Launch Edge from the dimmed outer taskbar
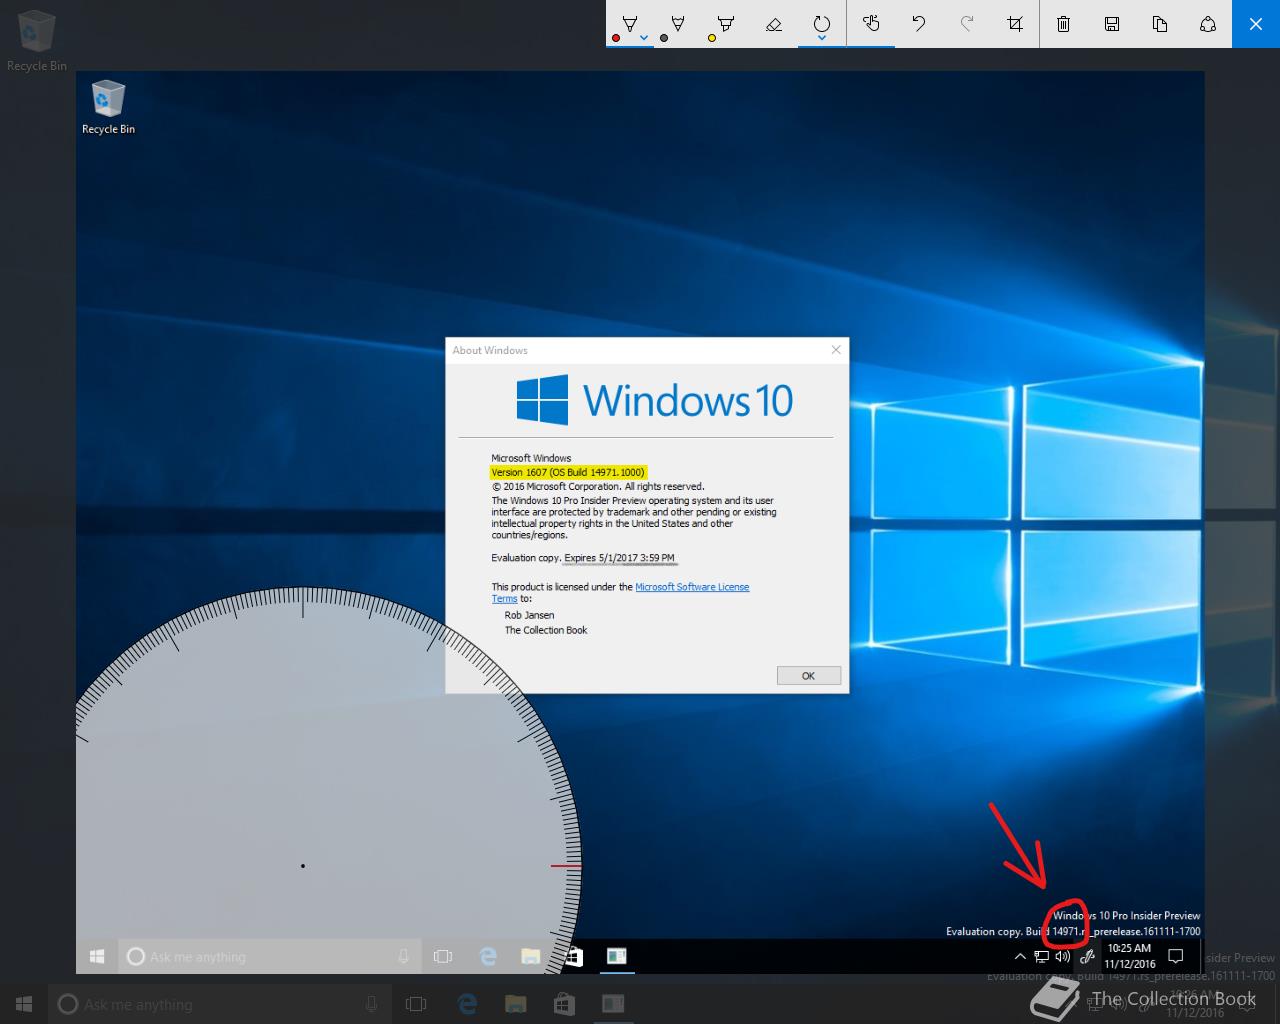Viewport: 1280px width, 1024px height. click(466, 1004)
